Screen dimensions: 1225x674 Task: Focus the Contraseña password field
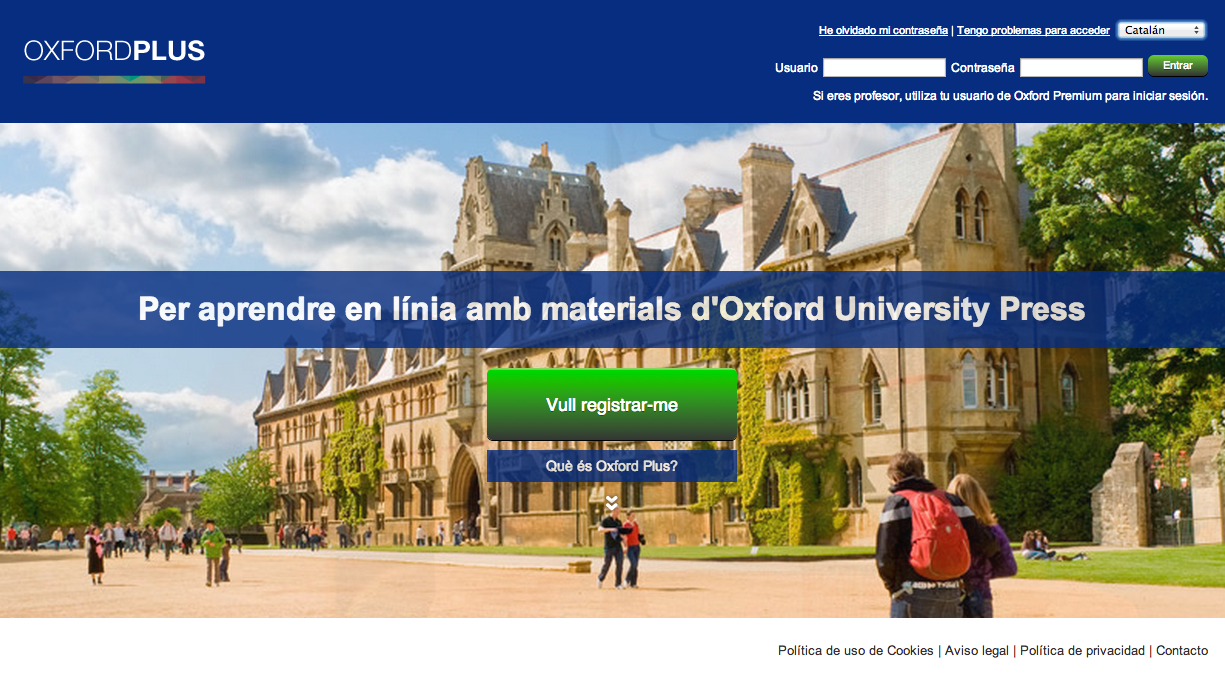point(1081,68)
